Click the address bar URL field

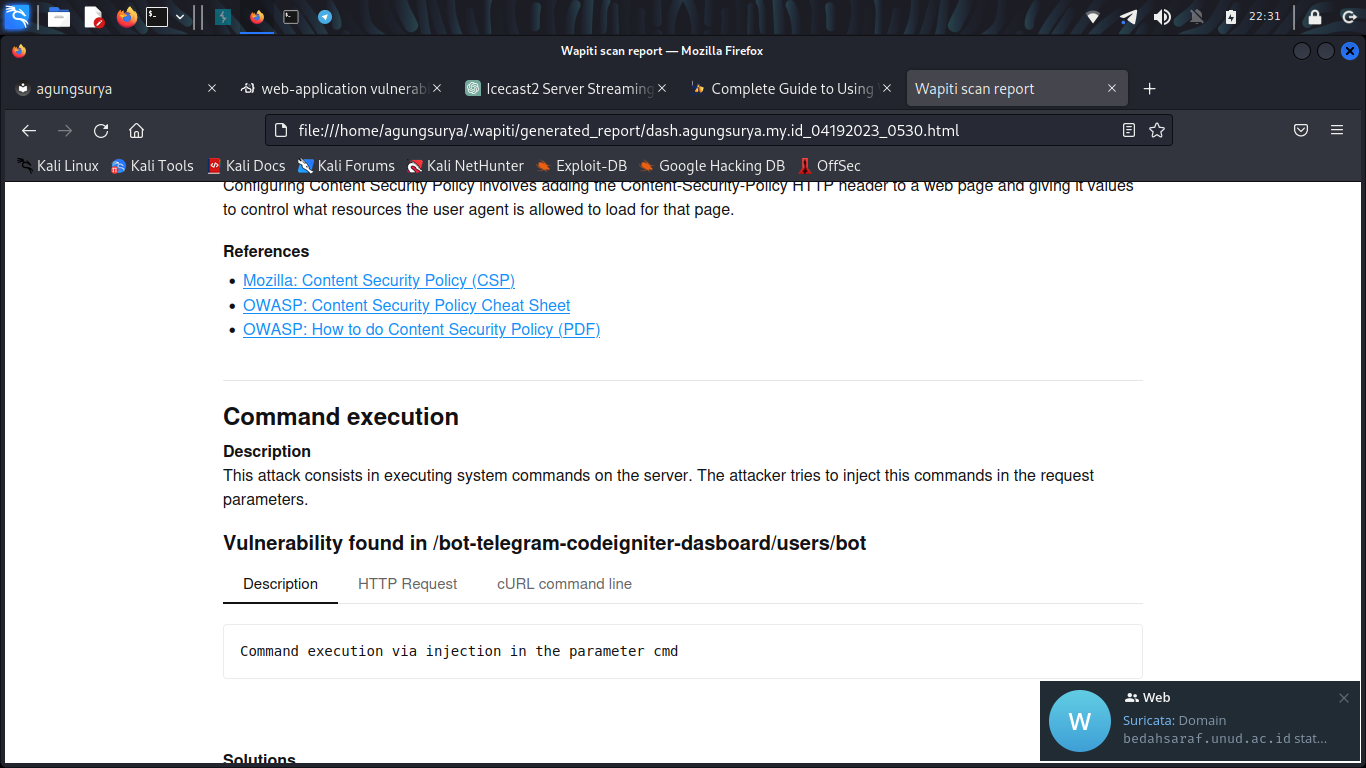tap(690, 130)
